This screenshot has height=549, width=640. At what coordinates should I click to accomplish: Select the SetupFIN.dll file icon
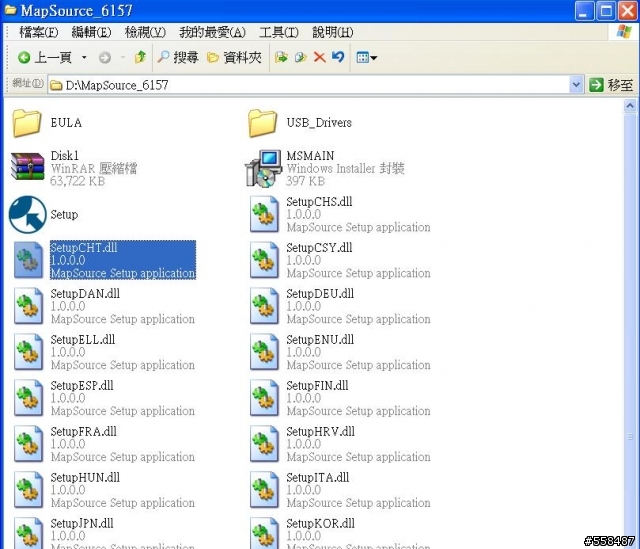(x=264, y=398)
